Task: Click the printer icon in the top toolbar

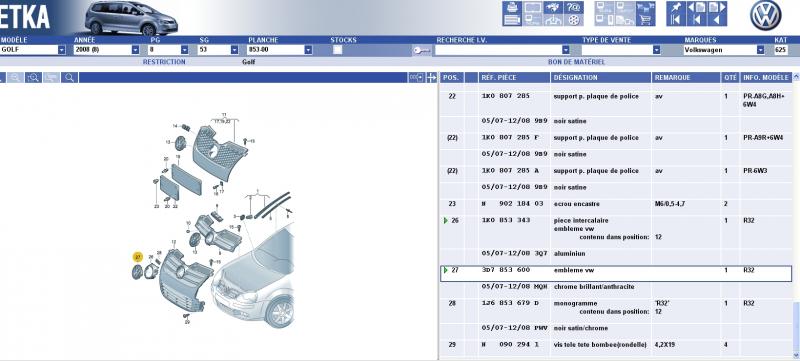Action: [x=512, y=8]
